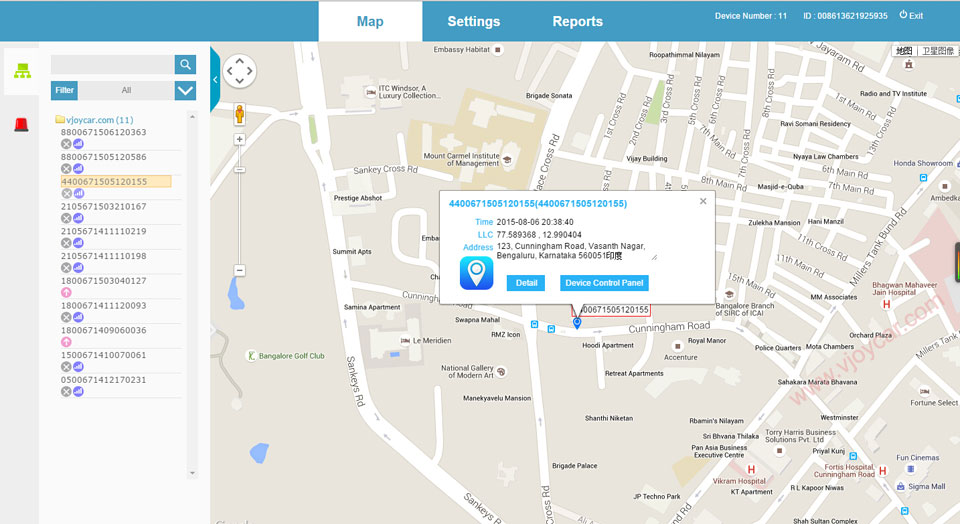Click the blue location pin icon in popup
The height and width of the screenshot is (524, 960).
476,273
